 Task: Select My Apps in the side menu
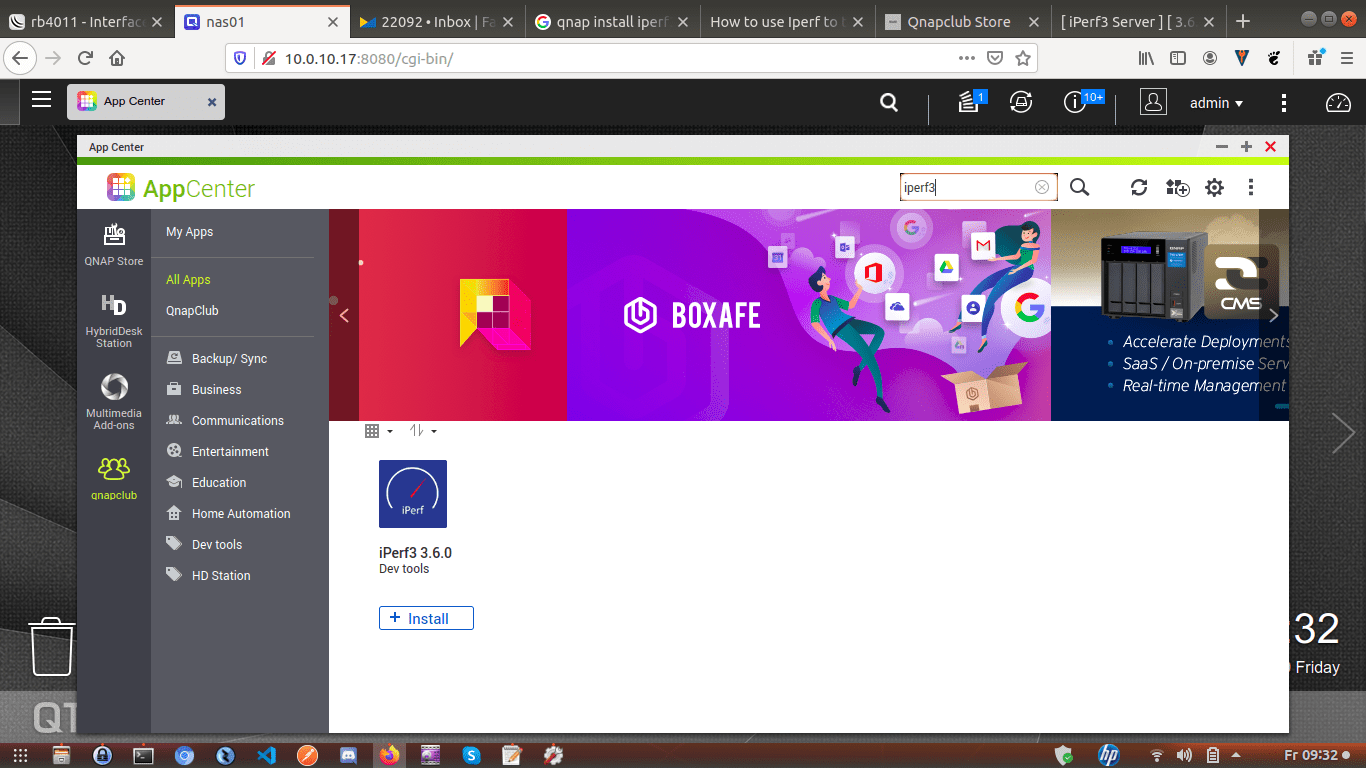[190, 231]
